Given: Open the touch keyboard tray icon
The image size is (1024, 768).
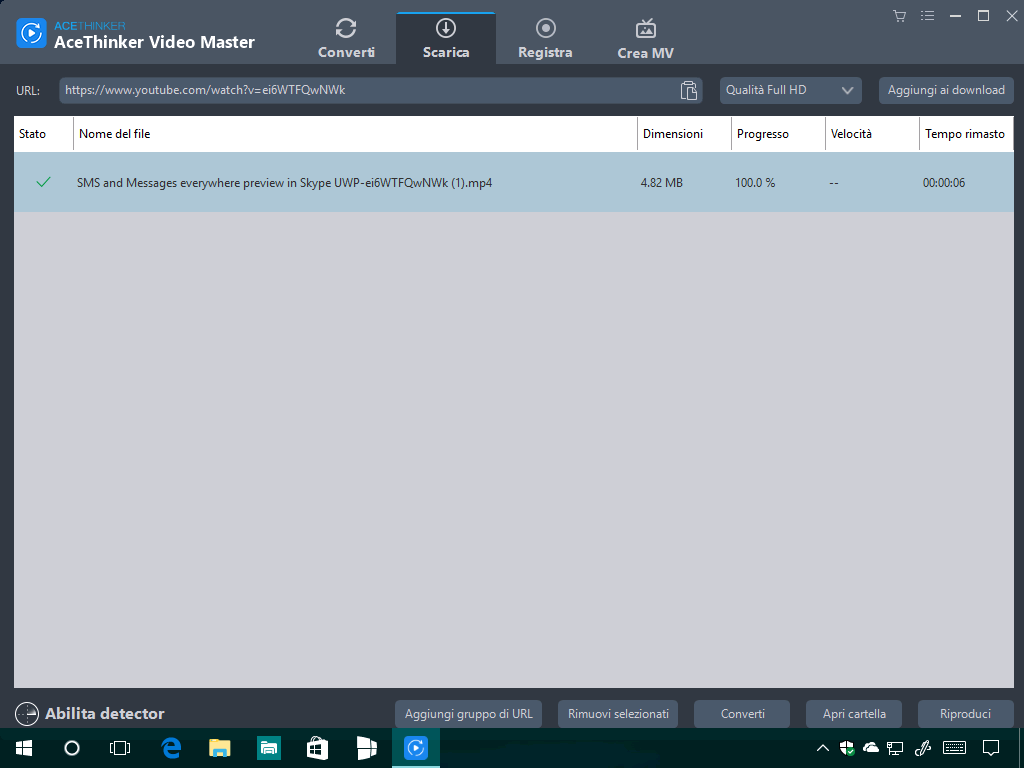Looking at the screenshot, I should [x=955, y=747].
